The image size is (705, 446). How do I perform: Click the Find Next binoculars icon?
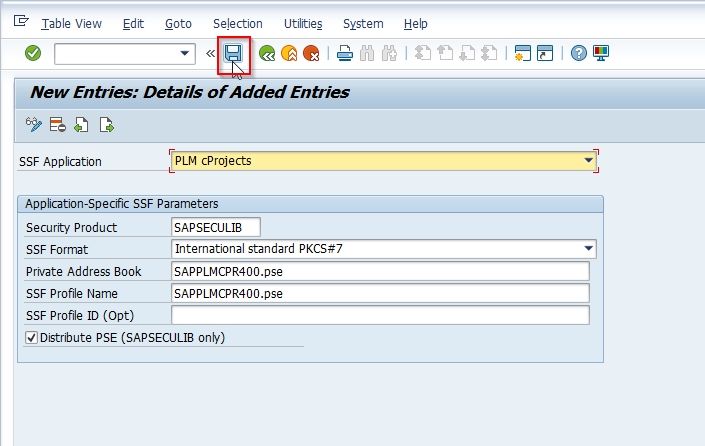tap(389, 54)
